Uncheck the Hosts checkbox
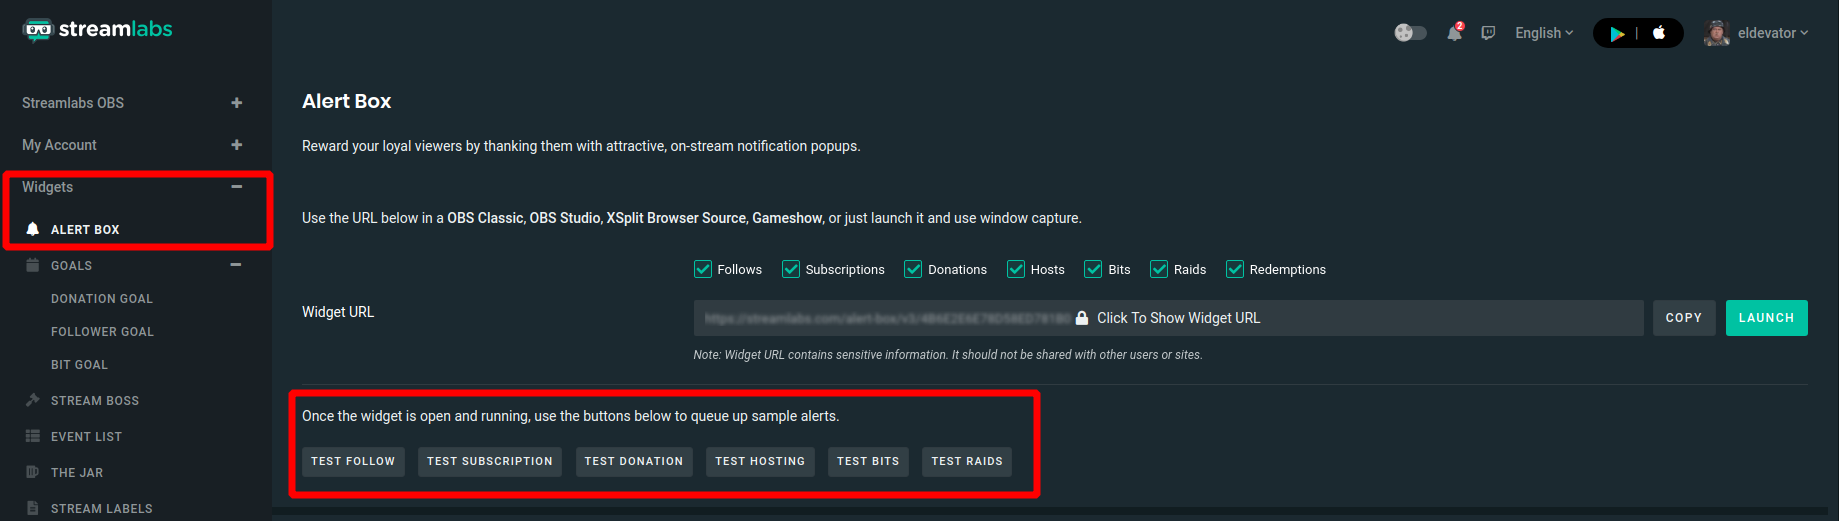1839x521 pixels. click(1016, 269)
